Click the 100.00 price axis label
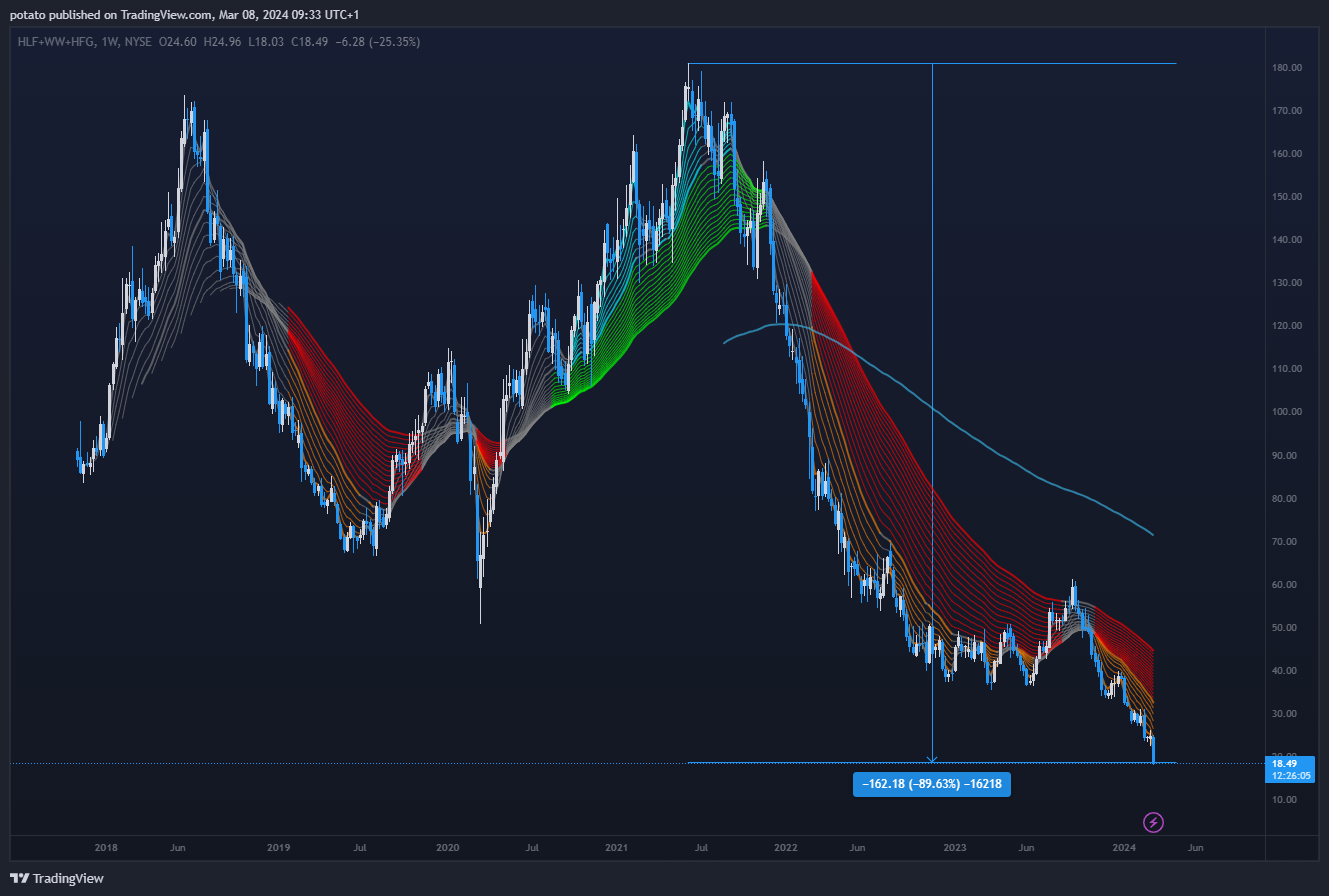The image size is (1329, 896). point(1287,412)
